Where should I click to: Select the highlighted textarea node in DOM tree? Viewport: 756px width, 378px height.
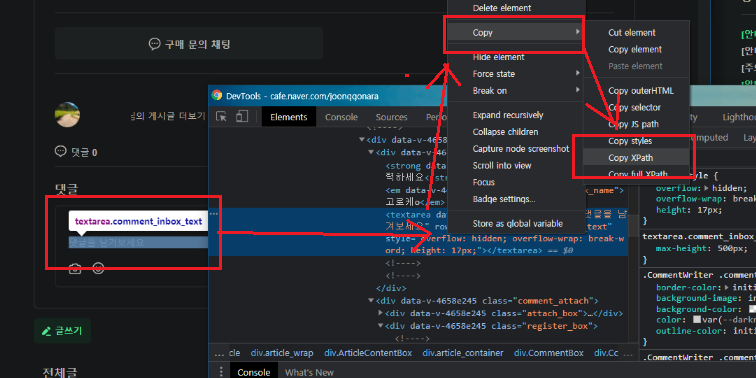pyautogui.click(x=419, y=232)
